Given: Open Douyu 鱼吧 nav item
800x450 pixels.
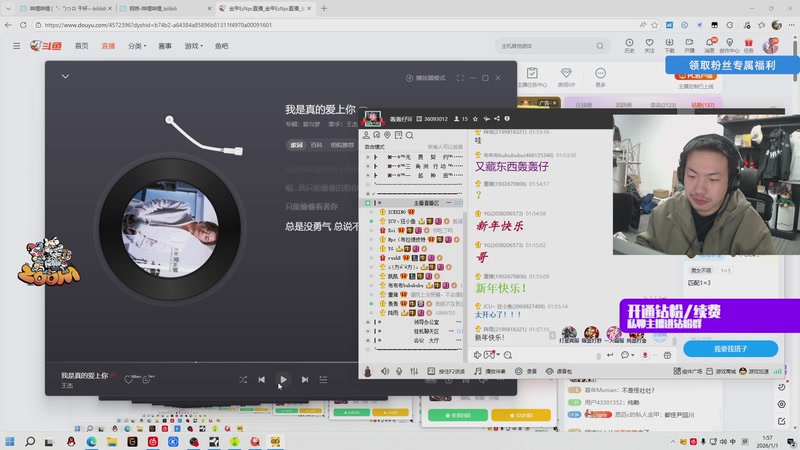Looking at the screenshot, I should 221,46.
